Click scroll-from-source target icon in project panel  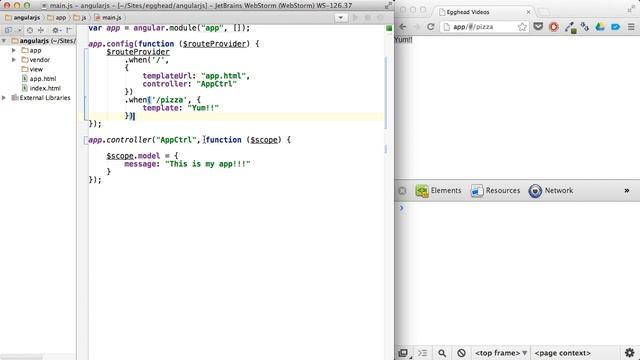[x=30, y=30]
